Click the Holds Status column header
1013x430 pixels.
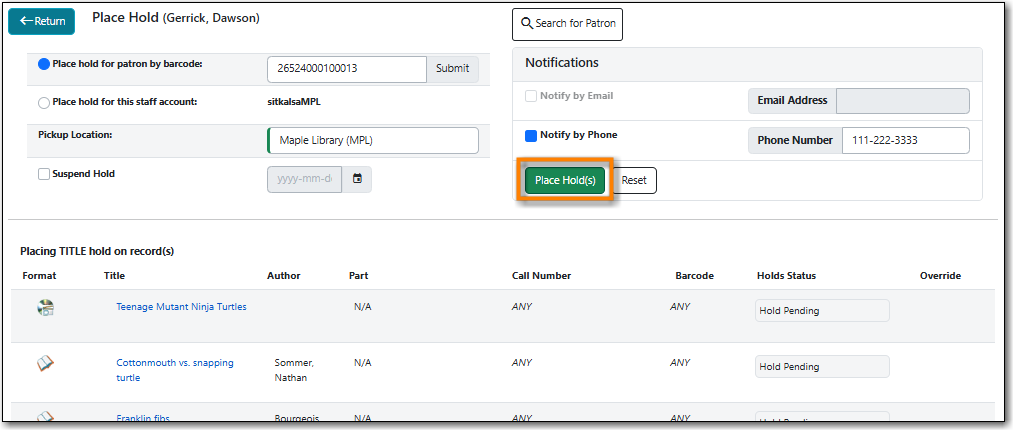(786, 276)
